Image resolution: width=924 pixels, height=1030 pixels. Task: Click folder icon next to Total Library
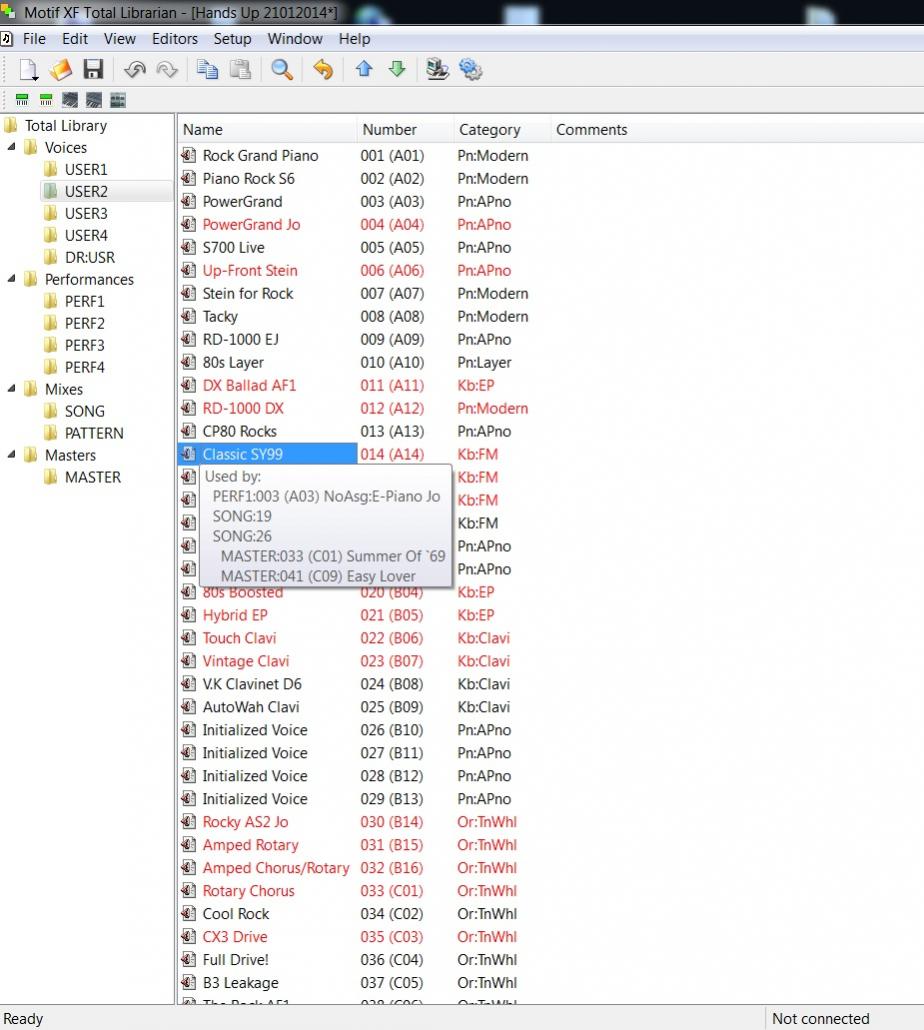tap(11, 125)
